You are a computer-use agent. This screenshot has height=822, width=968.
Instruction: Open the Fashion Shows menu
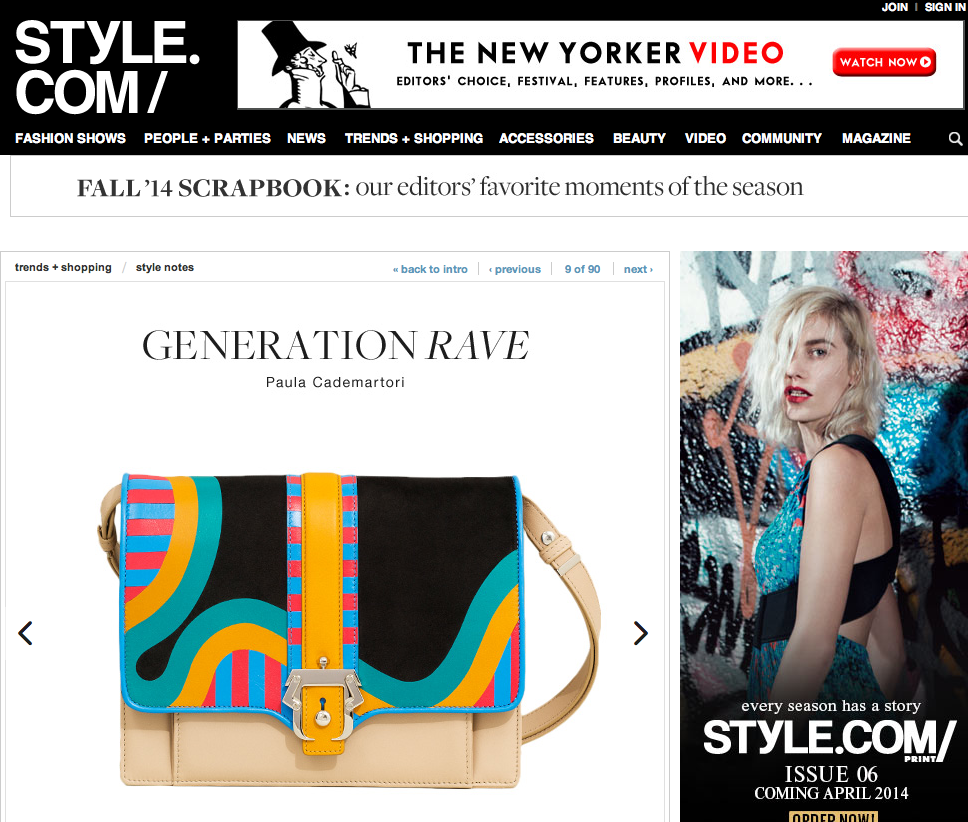coord(70,138)
